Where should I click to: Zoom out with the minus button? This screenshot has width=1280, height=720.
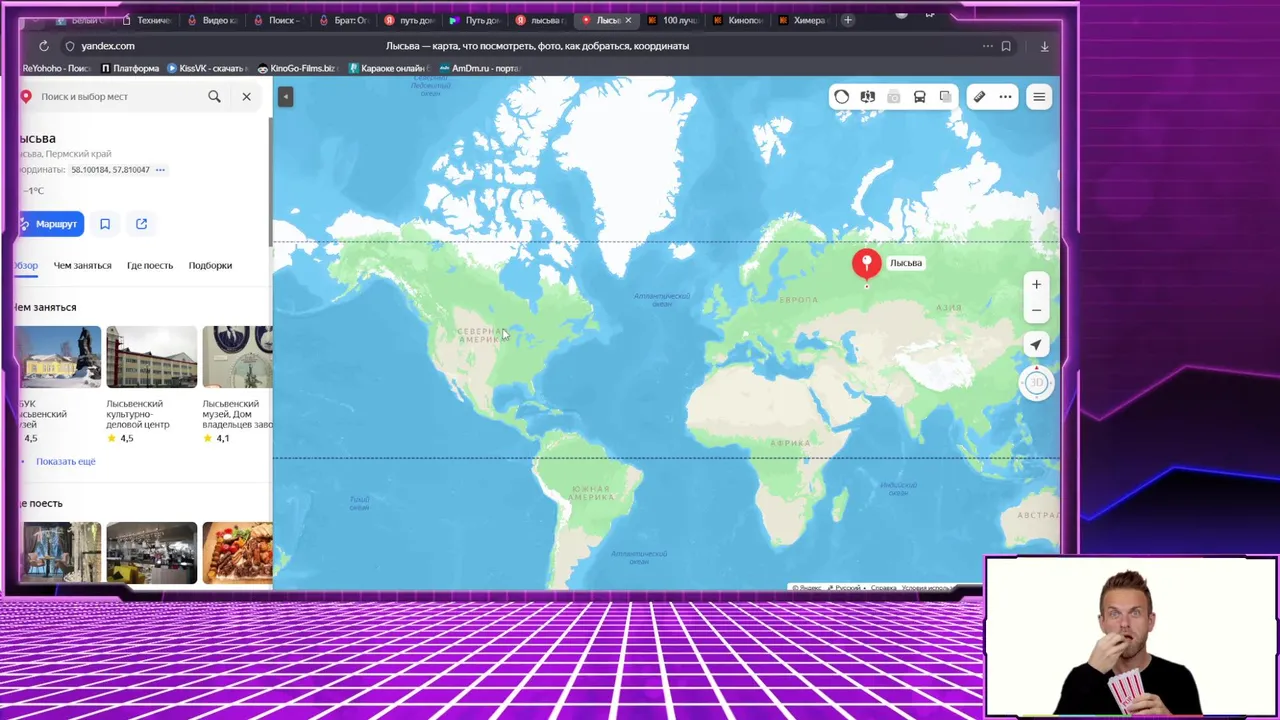click(x=1036, y=310)
